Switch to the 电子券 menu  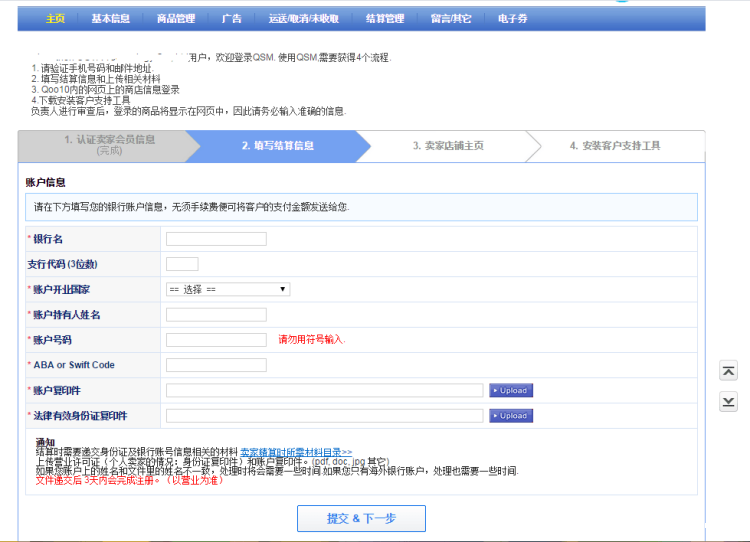[x=513, y=18]
